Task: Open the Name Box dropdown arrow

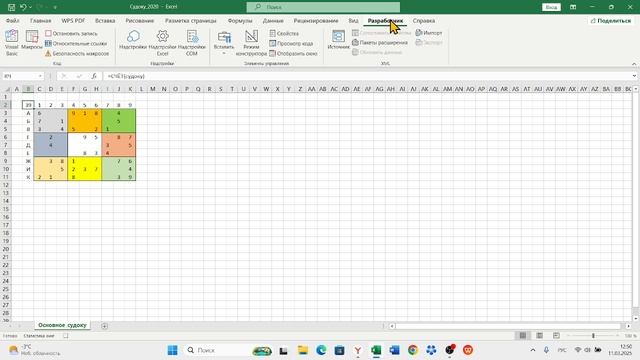Action: [x=40, y=76]
